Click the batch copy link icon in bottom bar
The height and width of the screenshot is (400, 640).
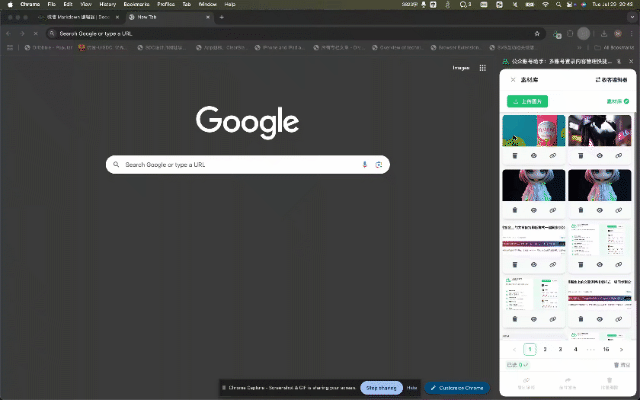tap(526, 380)
